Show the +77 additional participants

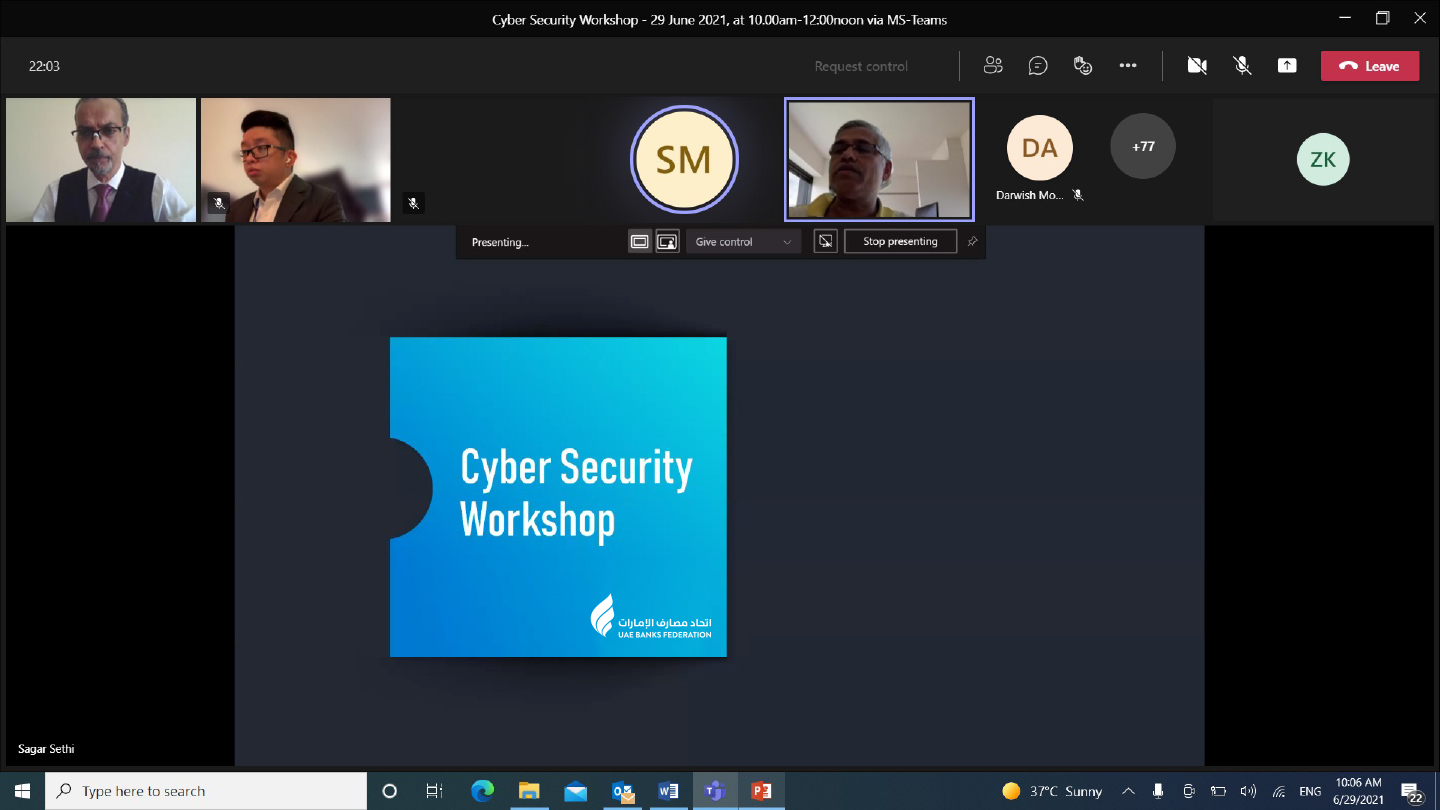pos(1143,147)
